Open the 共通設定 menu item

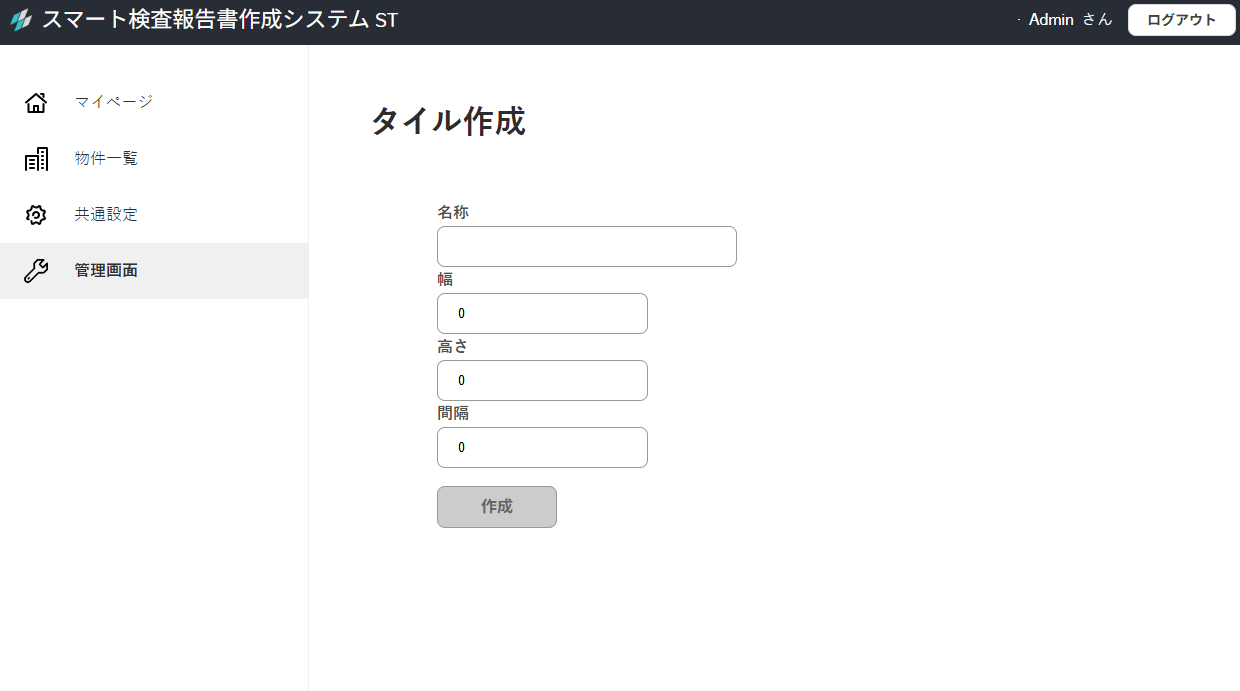coord(106,215)
